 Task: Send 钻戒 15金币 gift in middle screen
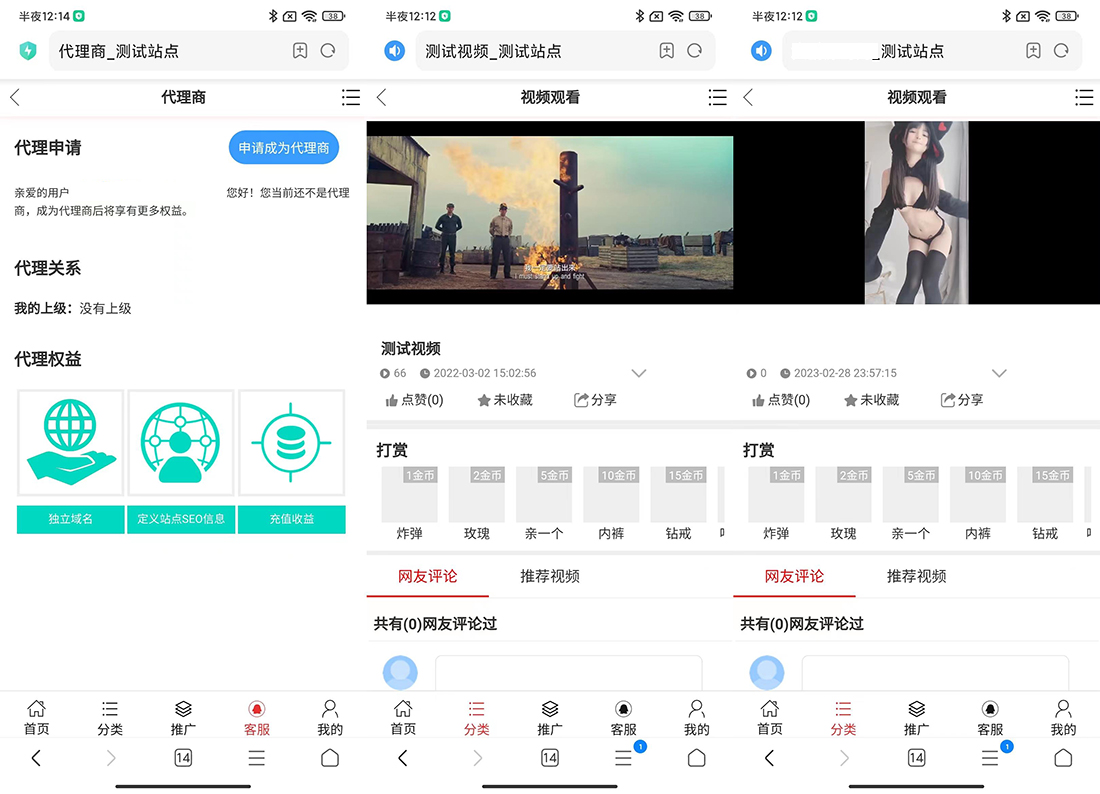point(678,504)
